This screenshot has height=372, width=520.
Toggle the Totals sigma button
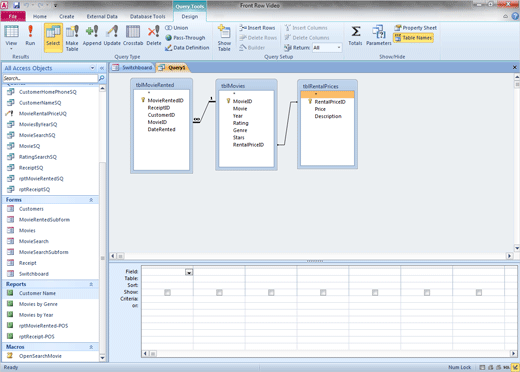pyautogui.click(x=355, y=35)
